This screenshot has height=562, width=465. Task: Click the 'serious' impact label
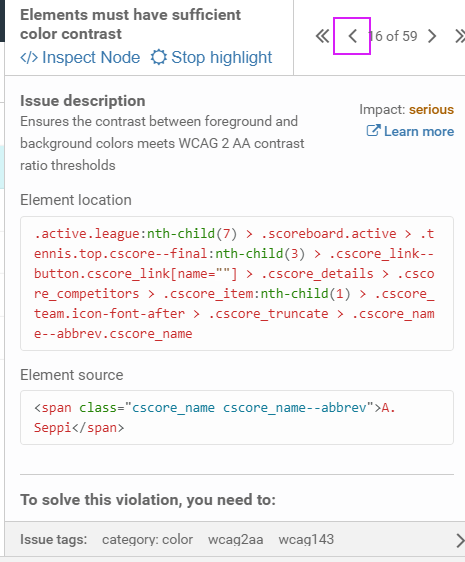pos(432,110)
